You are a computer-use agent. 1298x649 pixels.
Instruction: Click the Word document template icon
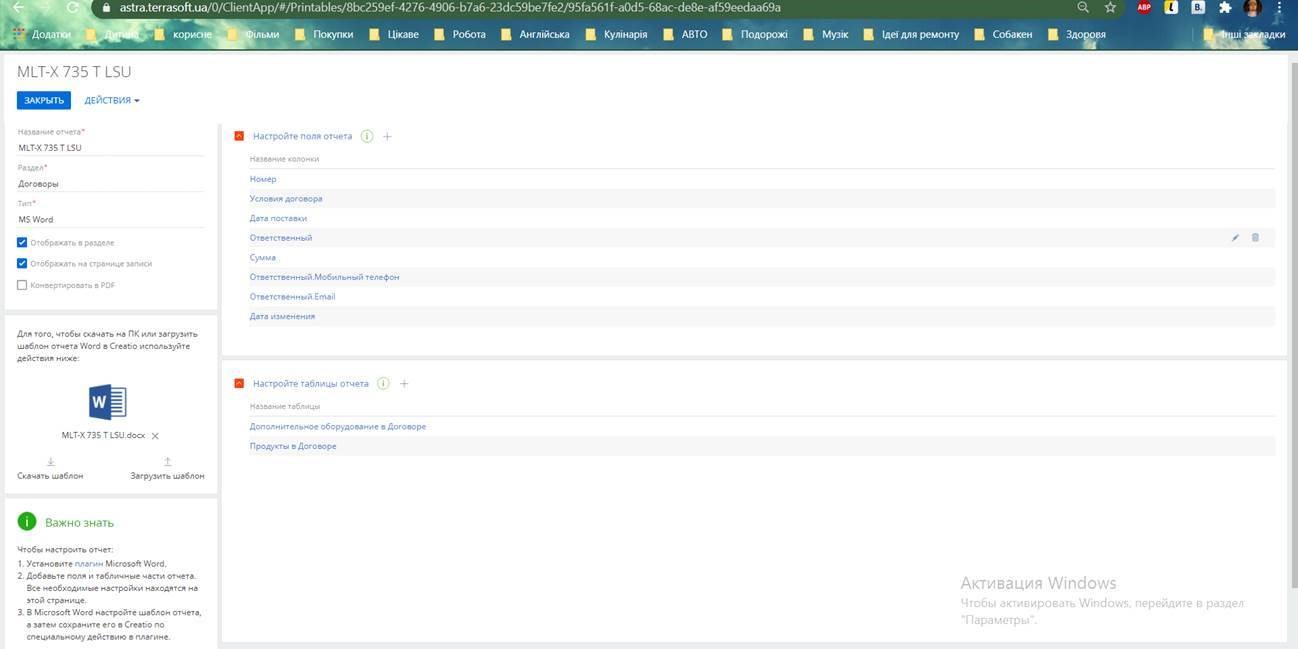(x=108, y=402)
